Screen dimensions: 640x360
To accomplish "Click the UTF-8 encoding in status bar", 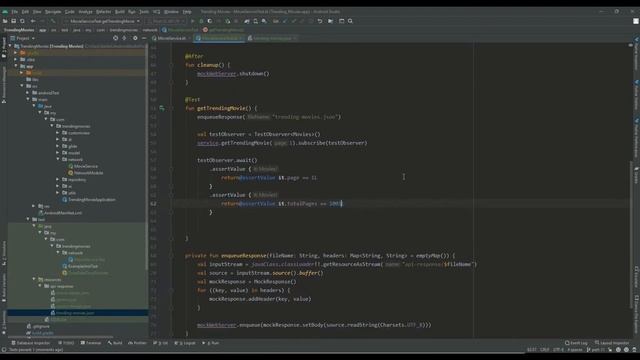I will (558, 350).
